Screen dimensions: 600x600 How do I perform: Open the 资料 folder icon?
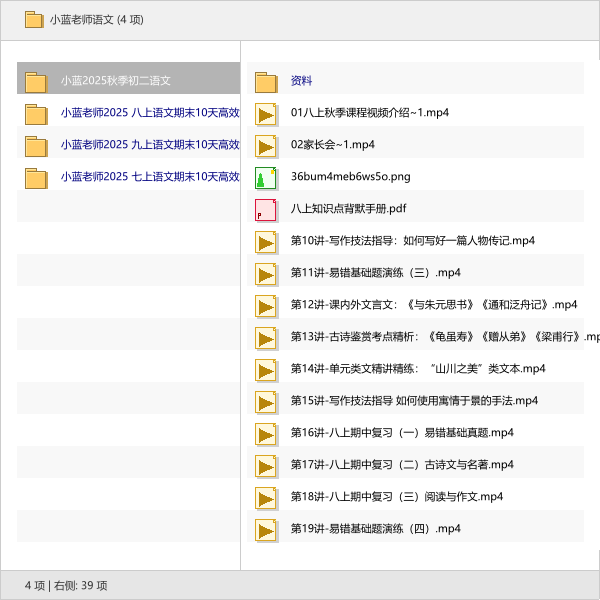[x=266, y=81]
